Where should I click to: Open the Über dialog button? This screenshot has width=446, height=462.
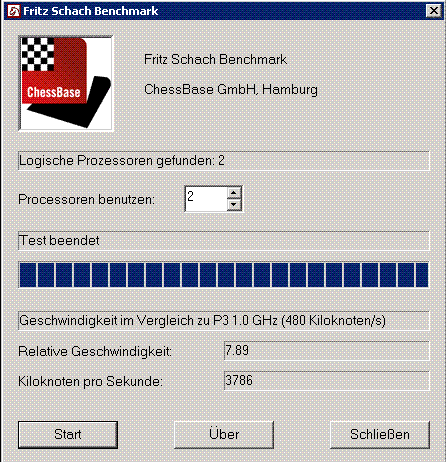[x=224, y=435]
